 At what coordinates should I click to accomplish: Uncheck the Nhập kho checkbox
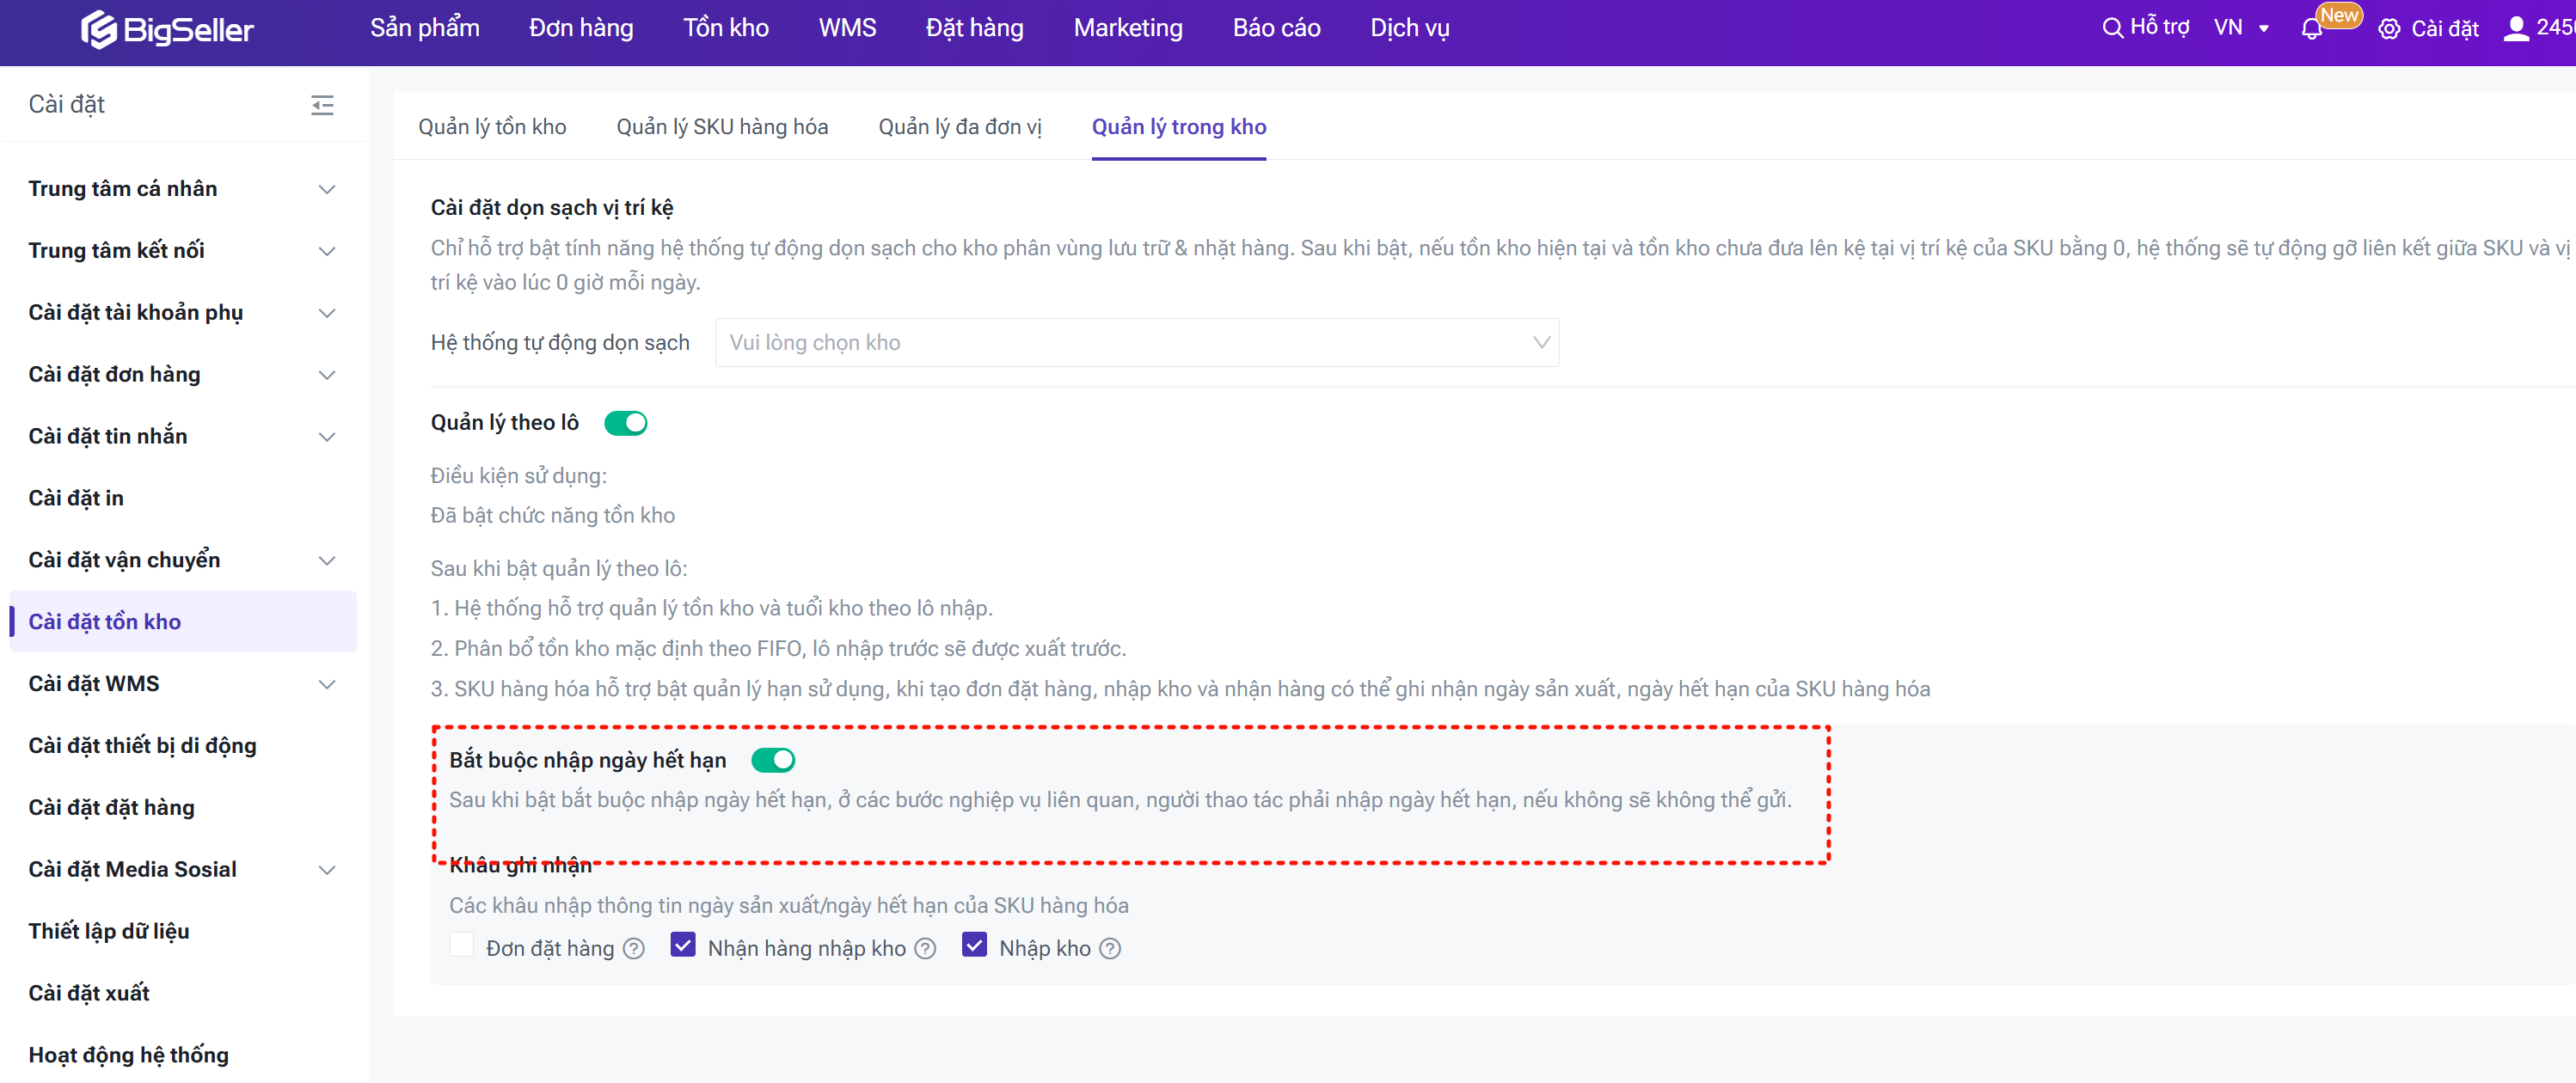coord(974,945)
